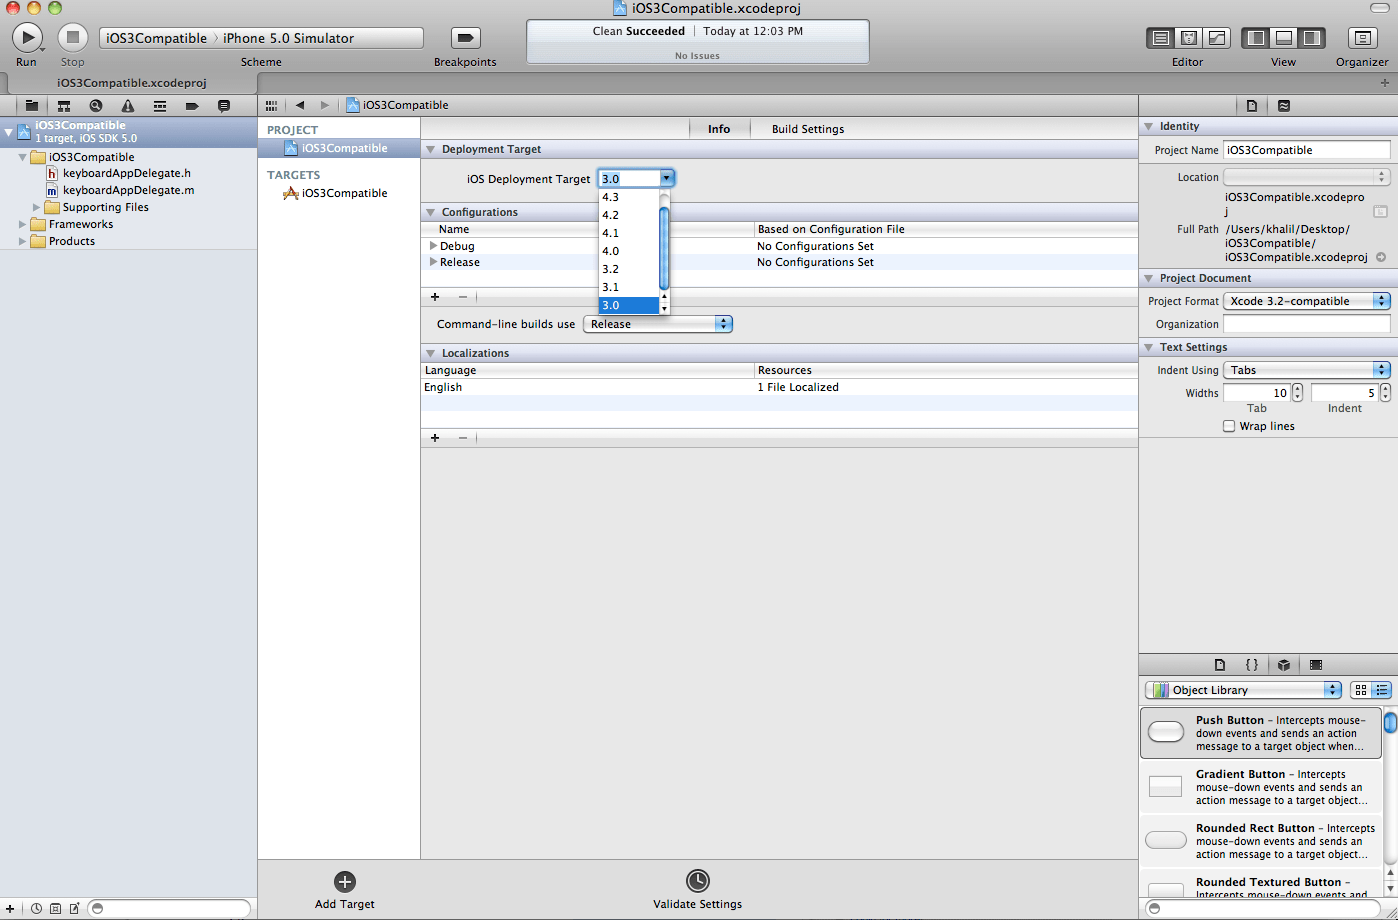This screenshot has width=1398, height=920.
Task: Go back in the jump bar history
Action: (x=299, y=105)
